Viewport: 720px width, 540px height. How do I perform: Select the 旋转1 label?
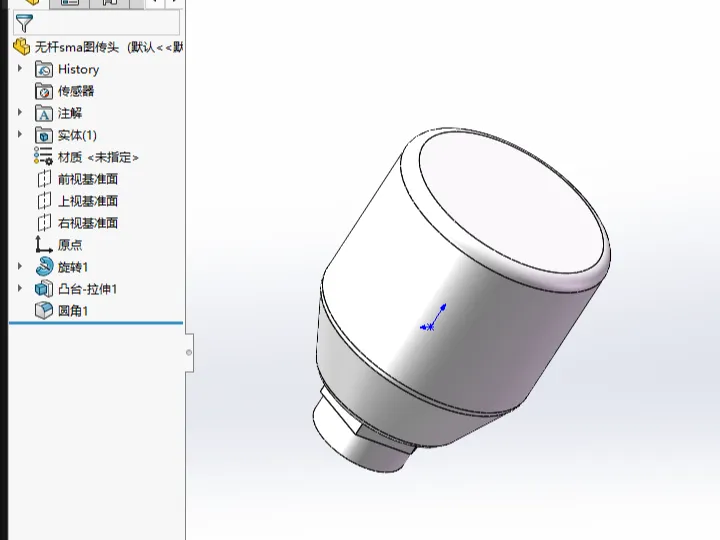tap(73, 267)
